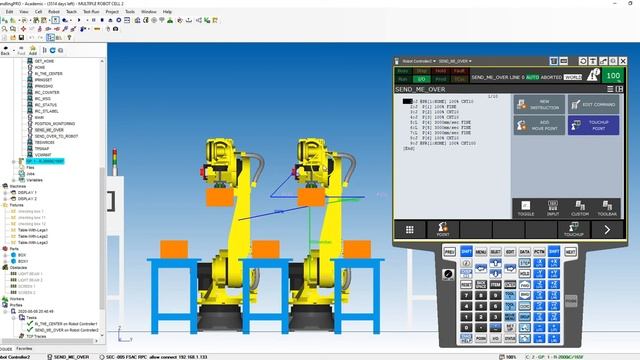The image size is (640, 360).
Task: Click the yellow measure ruler toolbar icon
Action: (x=97, y=29)
